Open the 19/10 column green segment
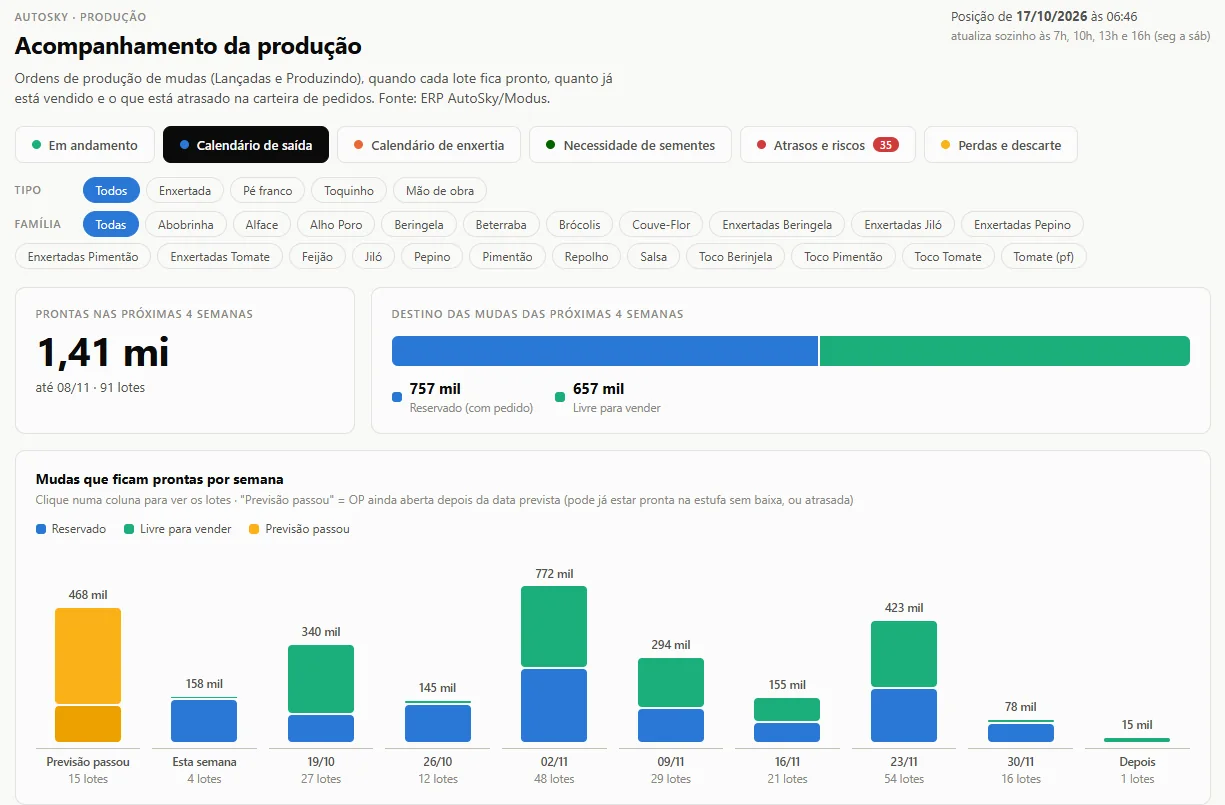This screenshot has width=1225, height=805. 321,678
